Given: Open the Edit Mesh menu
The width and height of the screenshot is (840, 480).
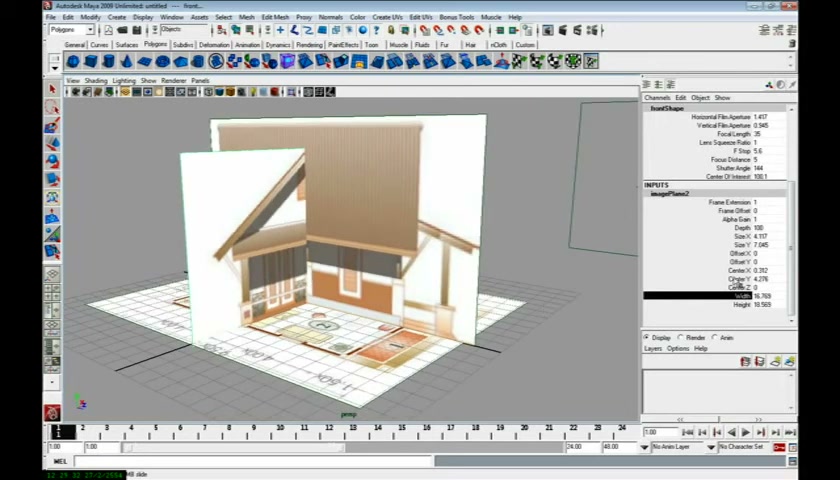Looking at the screenshot, I should 275,17.
